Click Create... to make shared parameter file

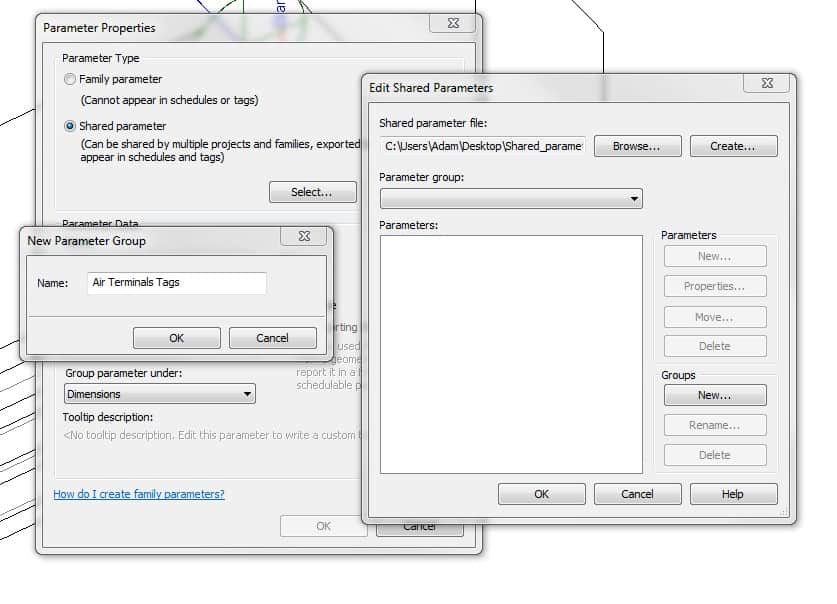coord(732,146)
